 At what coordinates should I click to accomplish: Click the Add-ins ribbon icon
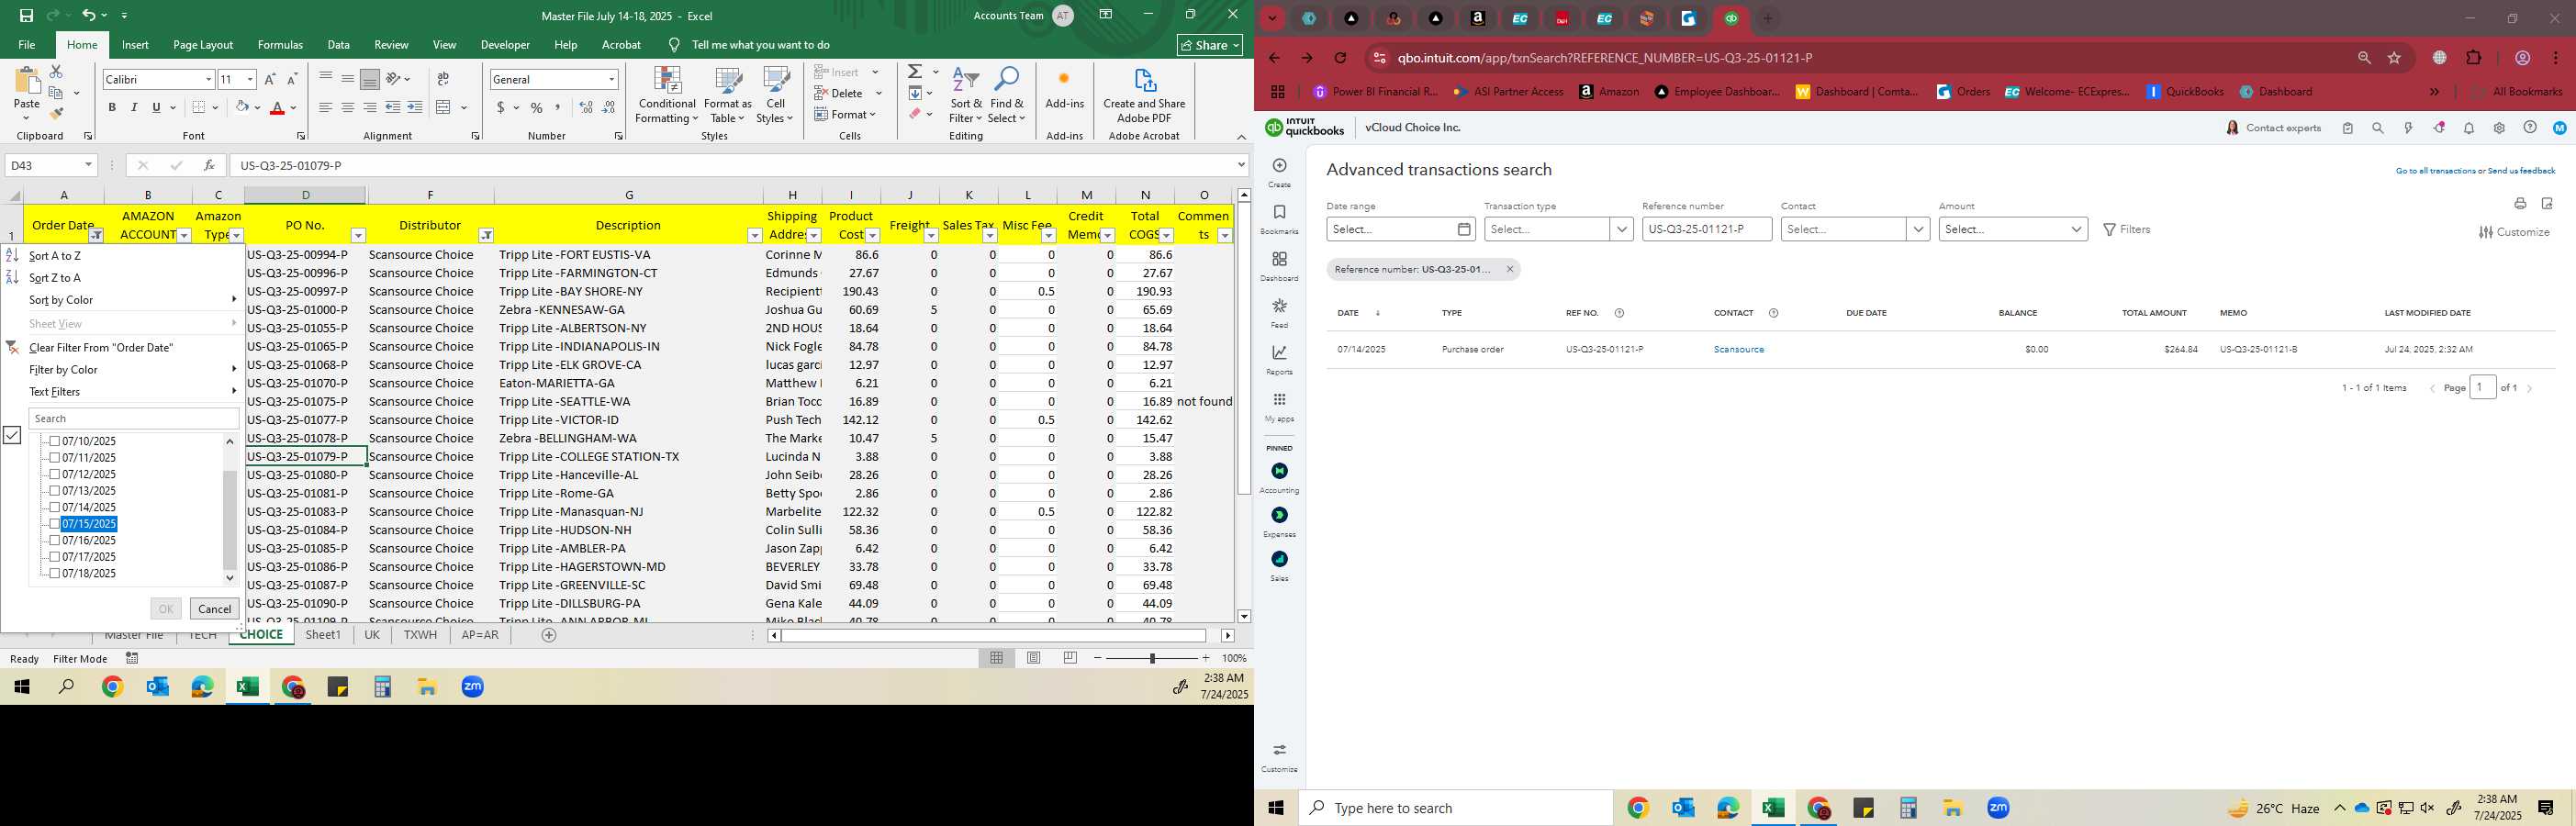pos(1064,88)
